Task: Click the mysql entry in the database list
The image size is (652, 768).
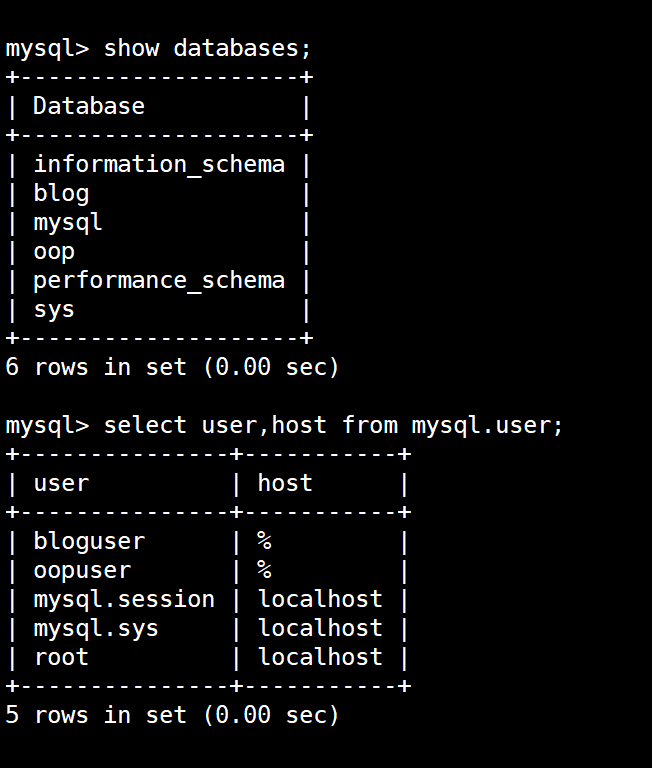Action: click(68, 222)
